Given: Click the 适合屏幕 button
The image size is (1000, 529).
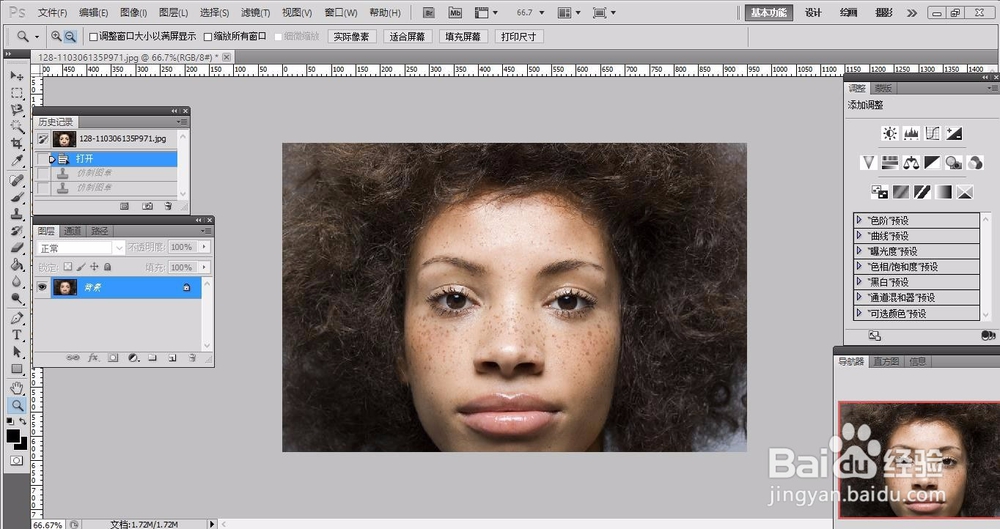Looking at the screenshot, I should click(x=407, y=37).
